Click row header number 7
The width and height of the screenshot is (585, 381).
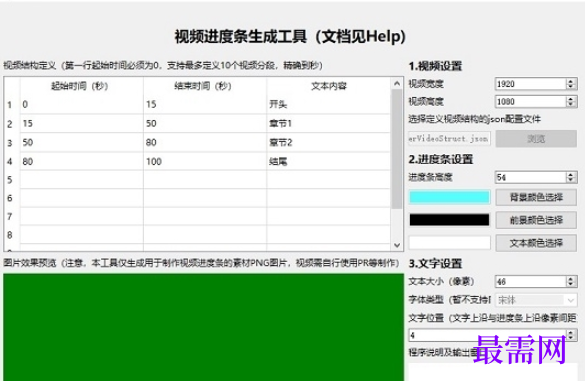[x=10, y=216]
